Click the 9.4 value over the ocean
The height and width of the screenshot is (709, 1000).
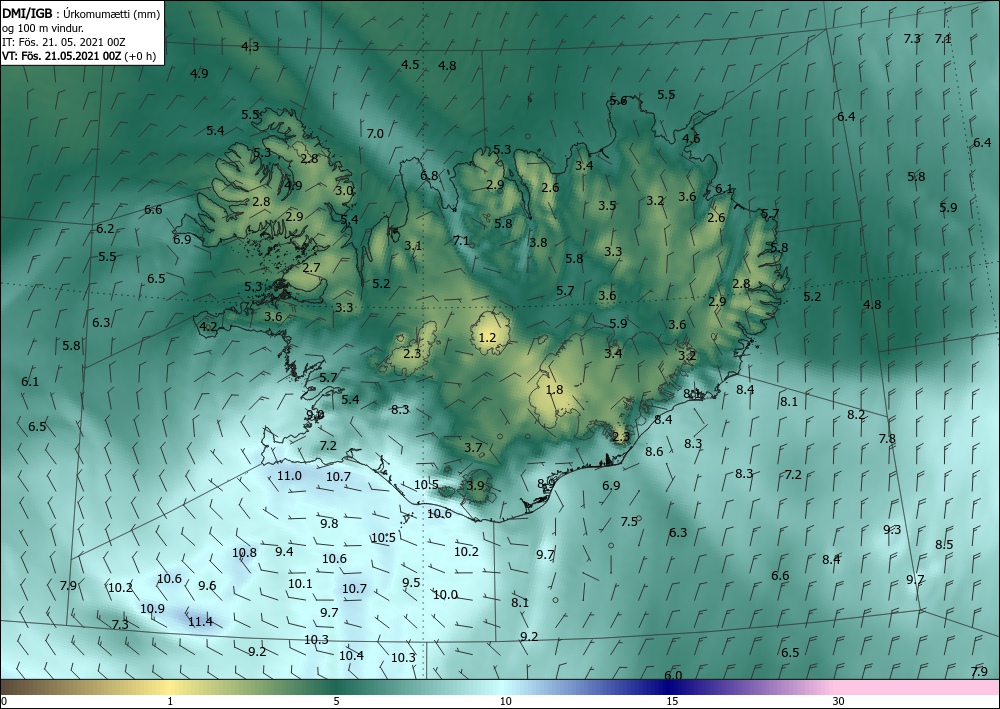284,552
